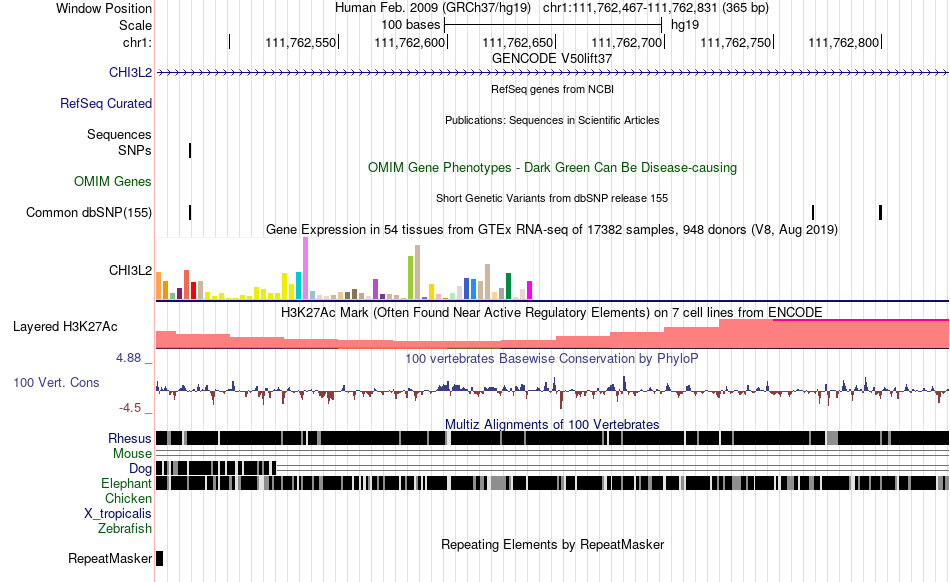The height and width of the screenshot is (582, 950).
Task: Open the OMIM Genes track label
Action: pos(113,182)
